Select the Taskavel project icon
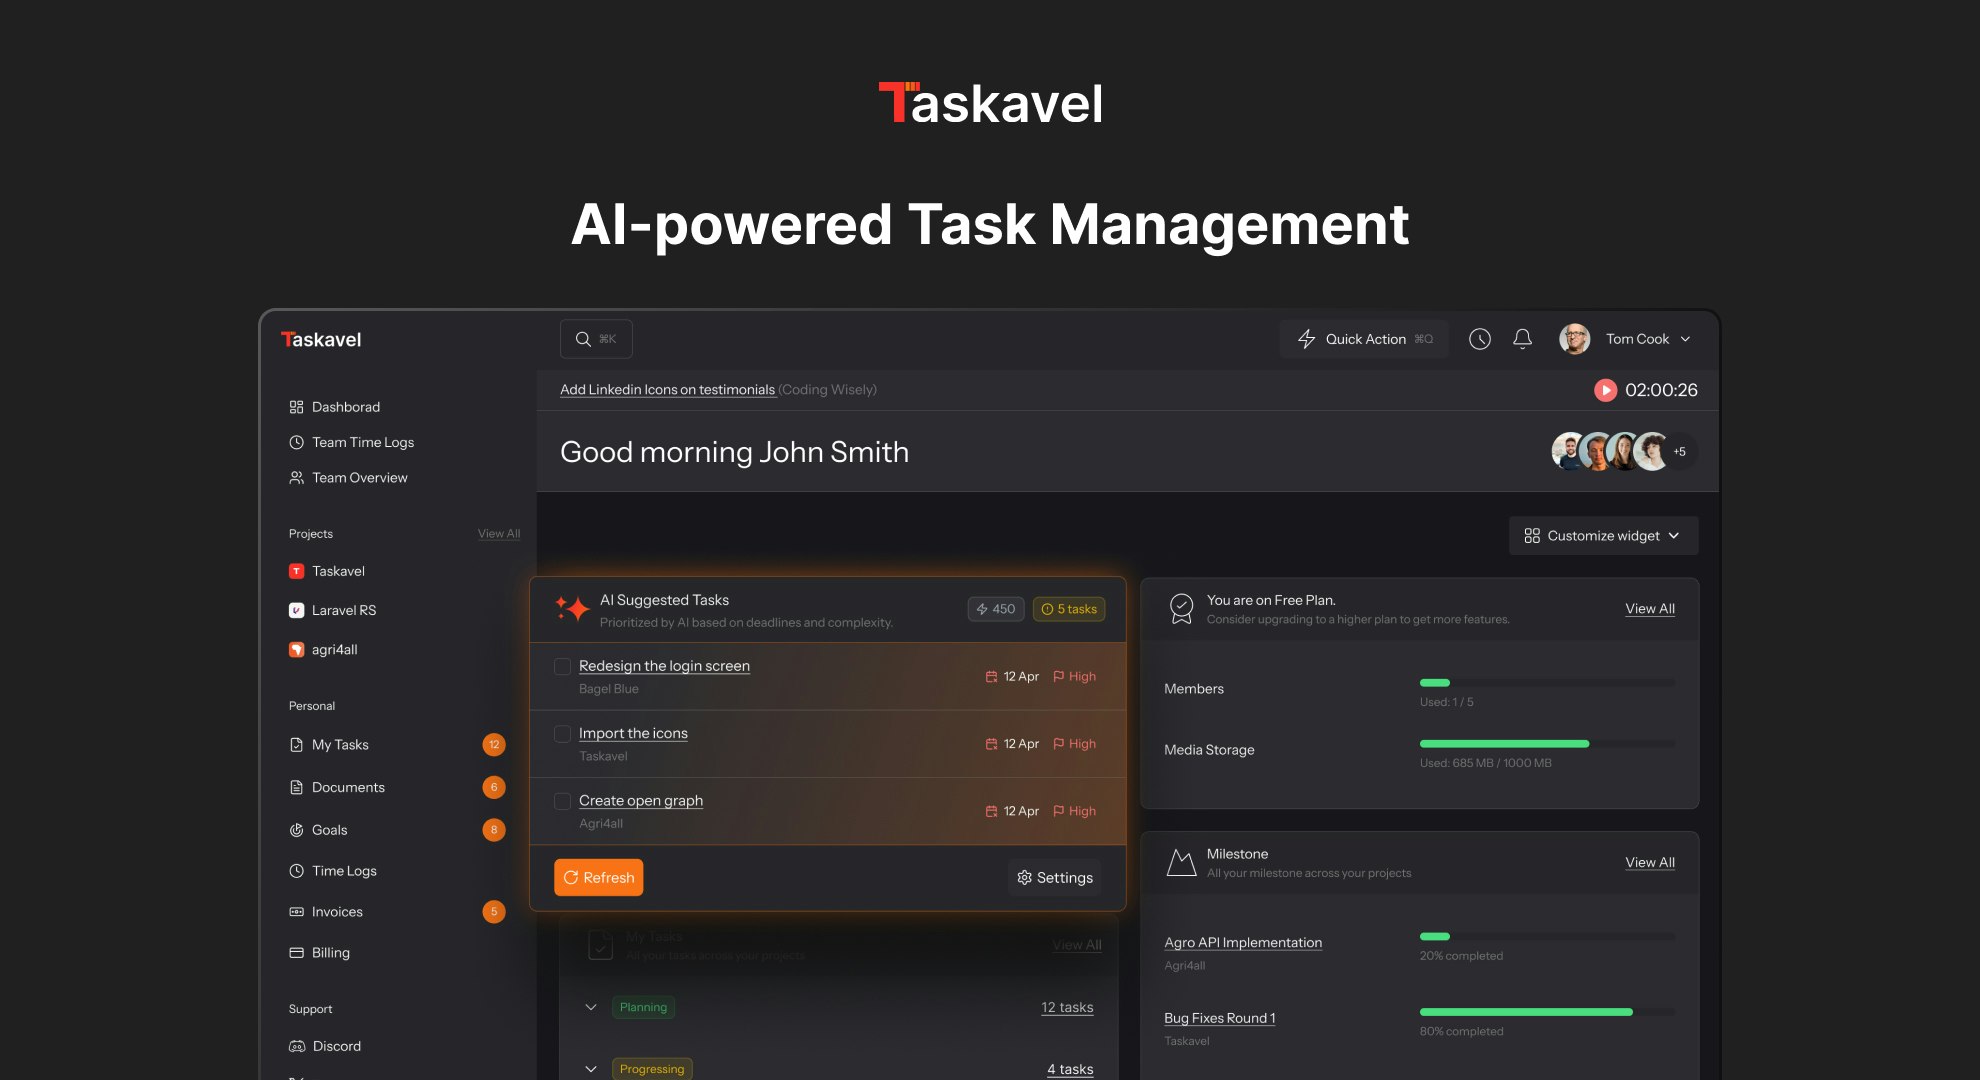 click(x=296, y=570)
